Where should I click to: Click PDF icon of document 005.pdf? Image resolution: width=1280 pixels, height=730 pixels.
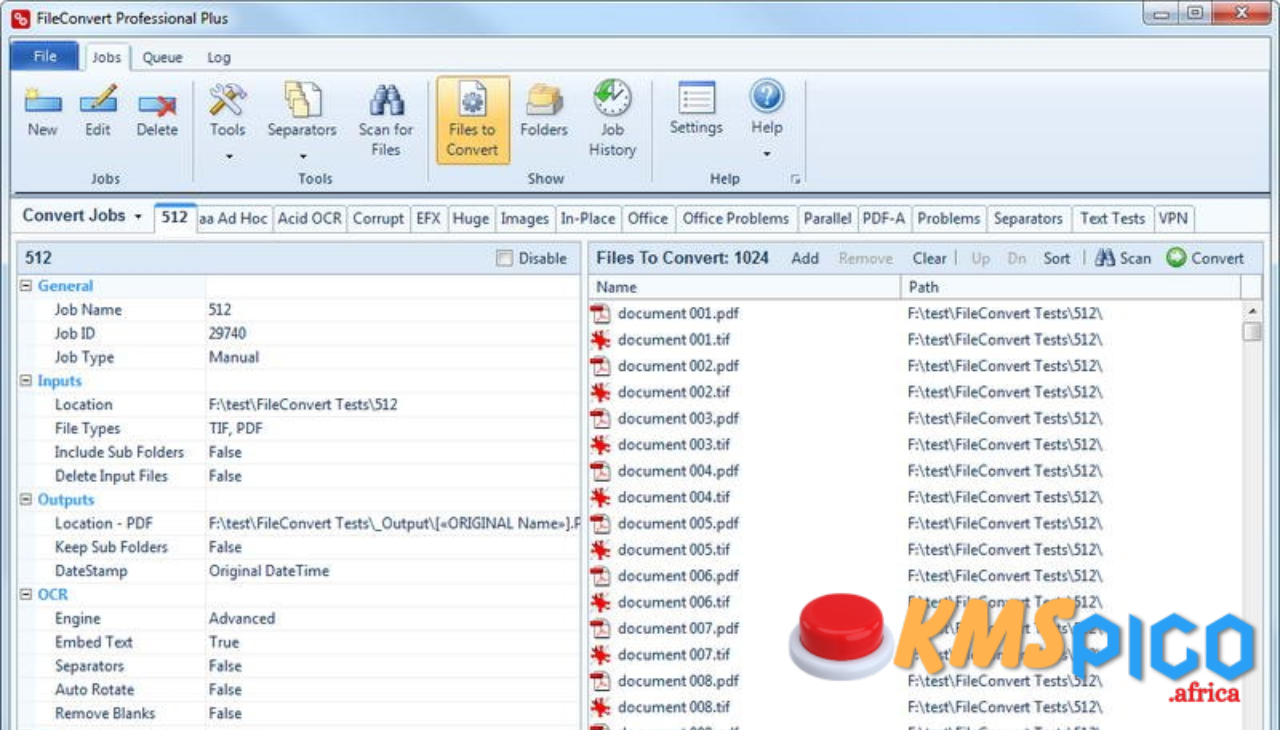tap(600, 523)
